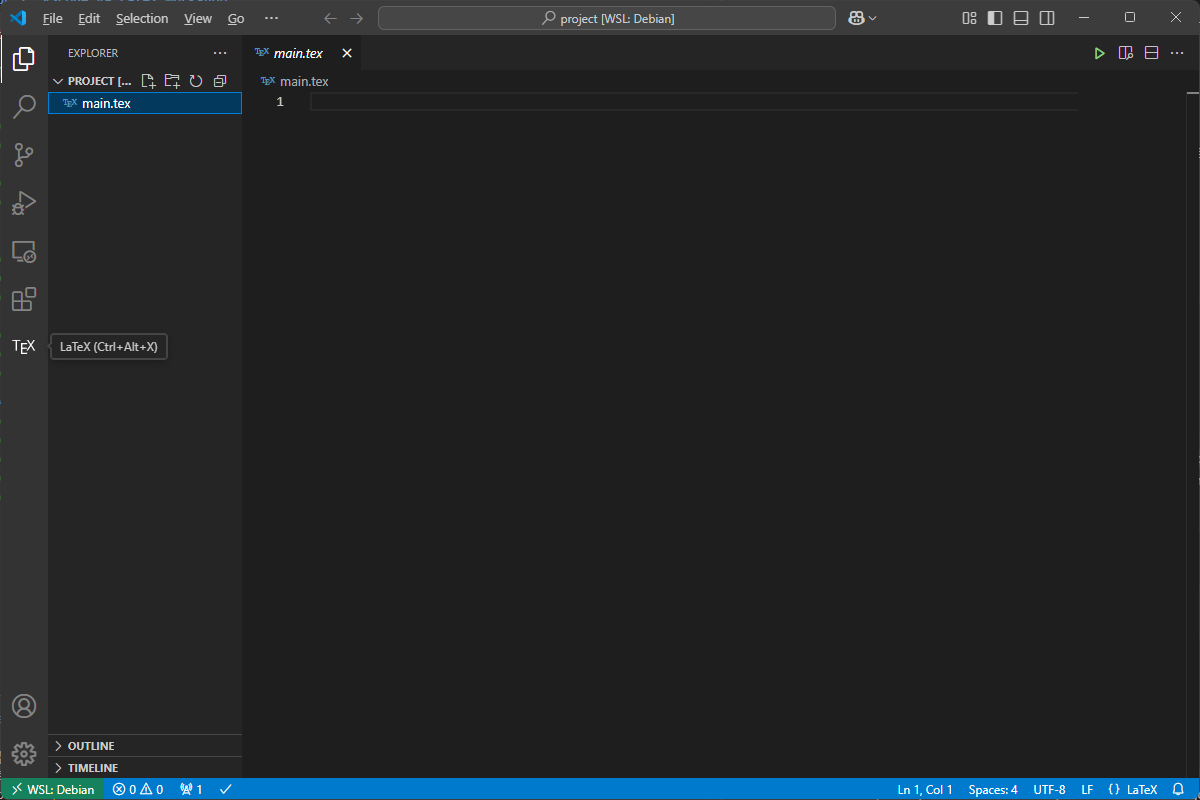
Task: Open the Run and Debug view
Action: [23, 203]
